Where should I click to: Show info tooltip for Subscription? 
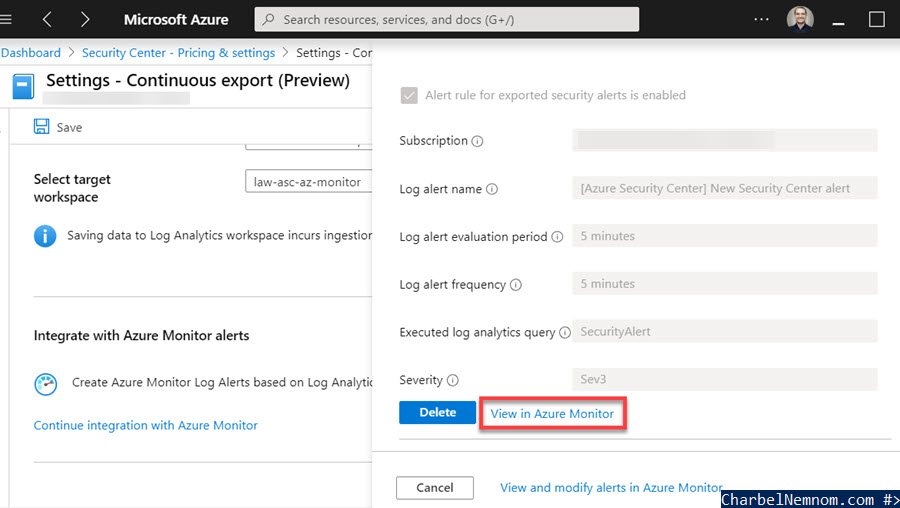(477, 141)
